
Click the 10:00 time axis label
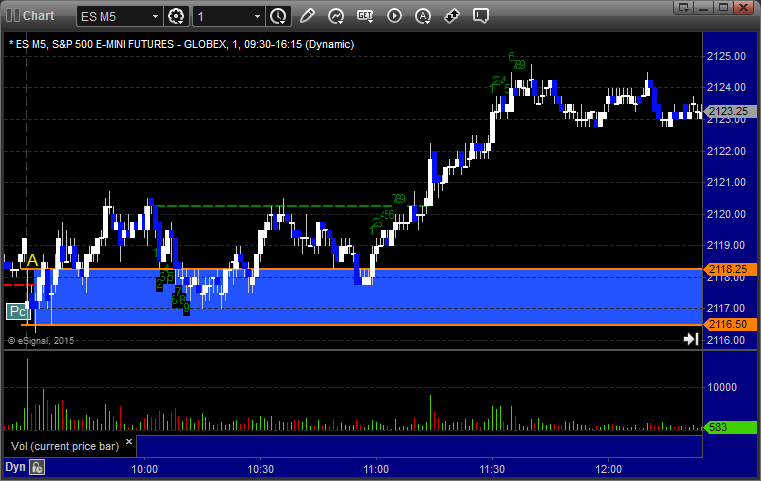coord(145,469)
